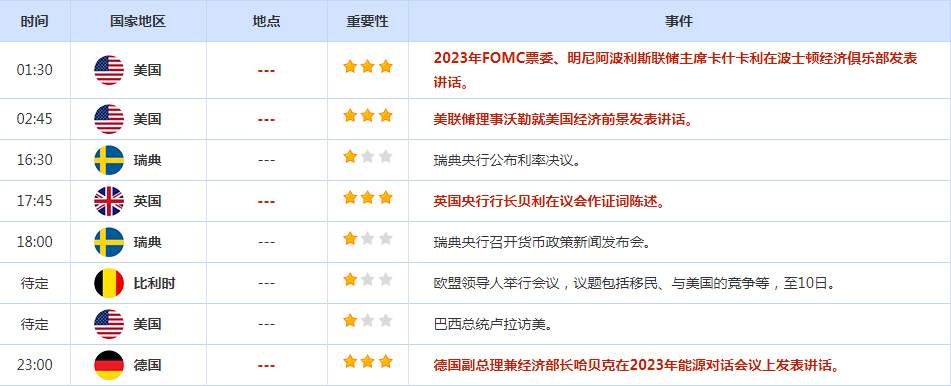This screenshot has width=951, height=386.
Task: Click the UK flag in the 17:45 row
Action: pyautogui.click(x=109, y=201)
